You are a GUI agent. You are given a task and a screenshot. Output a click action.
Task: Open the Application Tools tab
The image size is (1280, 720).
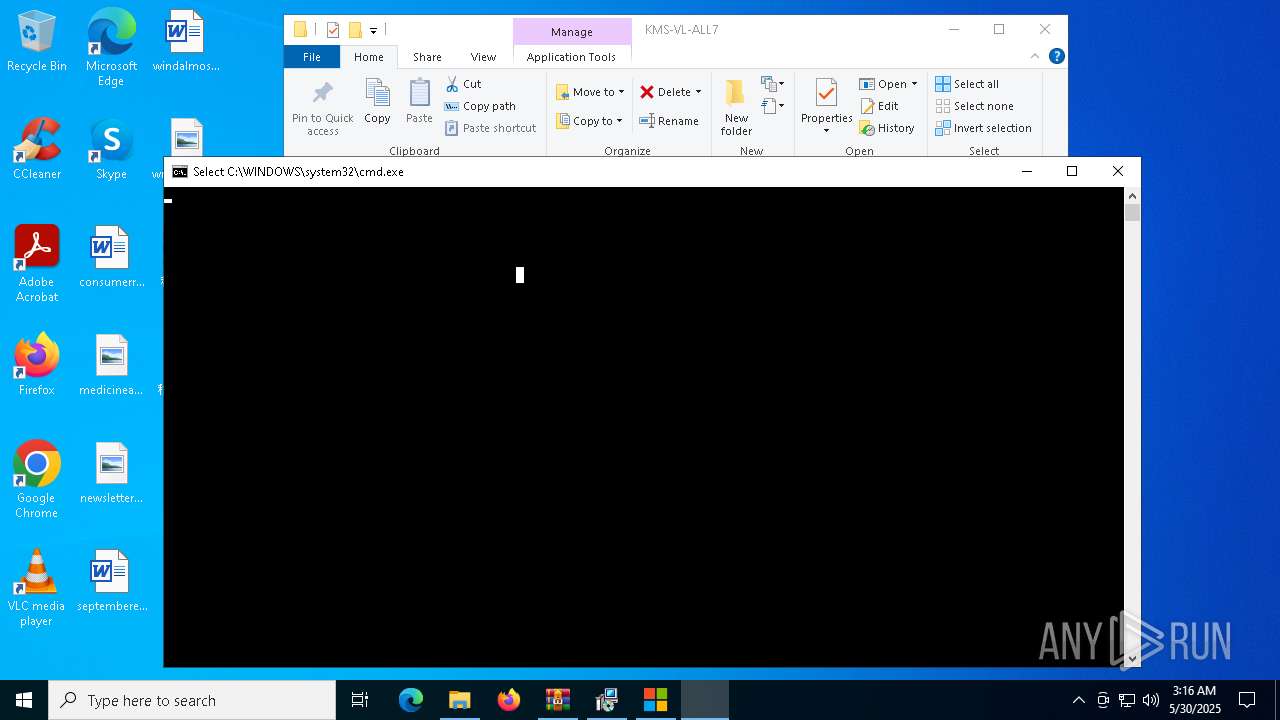[571, 57]
